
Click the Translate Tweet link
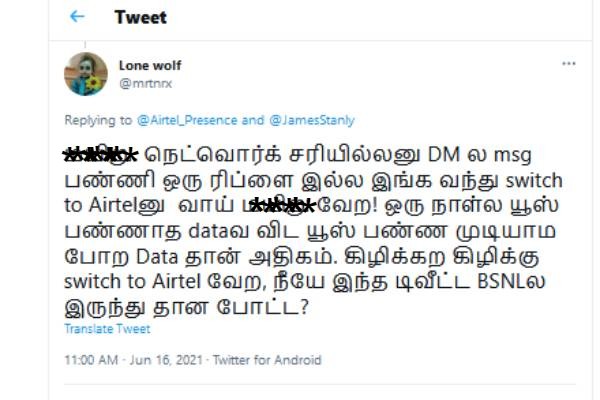click(107, 329)
